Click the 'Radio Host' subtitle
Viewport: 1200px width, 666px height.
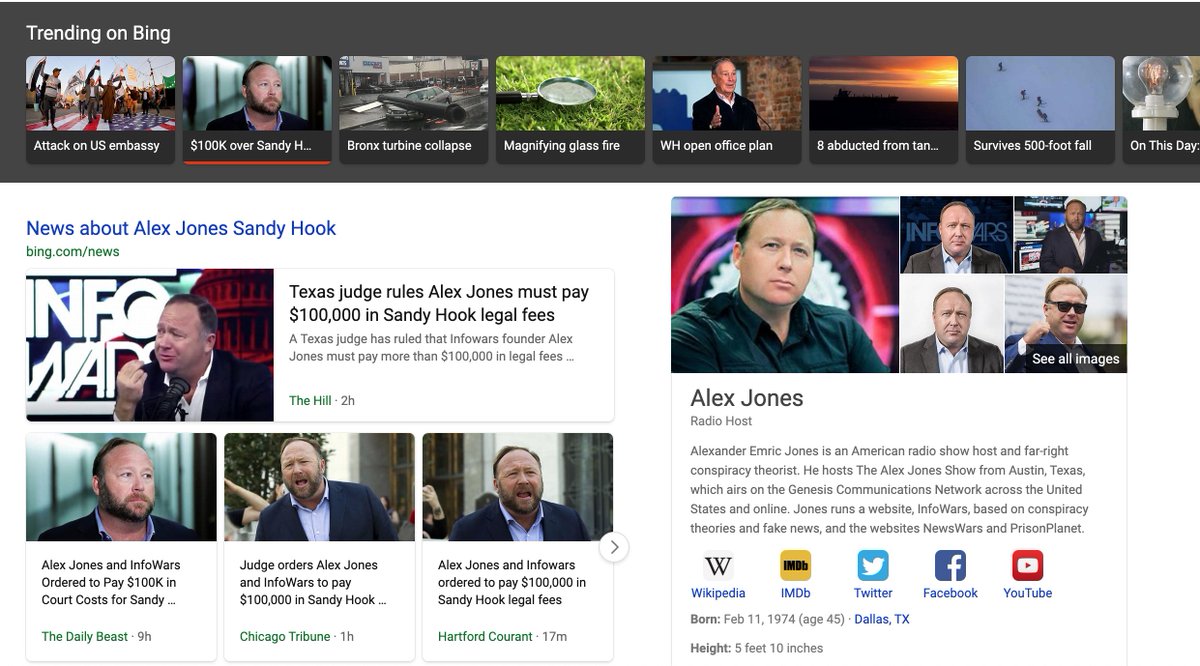tap(719, 421)
